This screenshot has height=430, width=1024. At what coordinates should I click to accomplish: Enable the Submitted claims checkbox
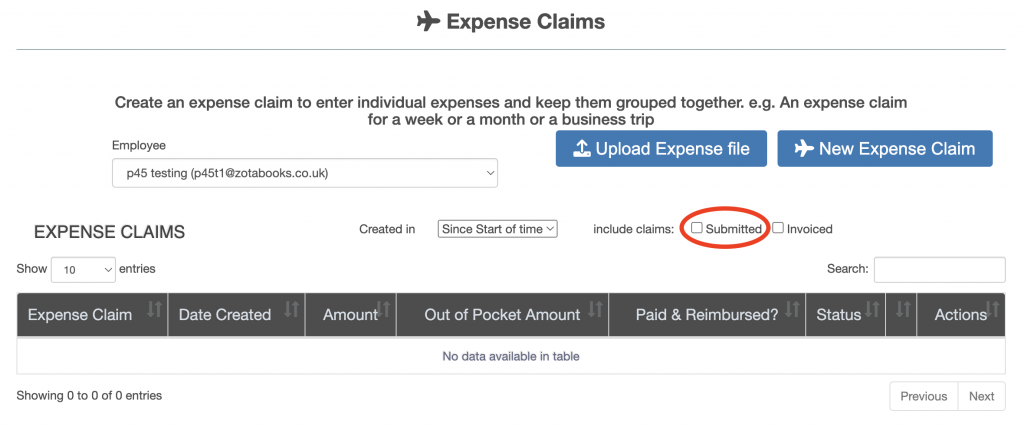pyautogui.click(x=697, y=229)
